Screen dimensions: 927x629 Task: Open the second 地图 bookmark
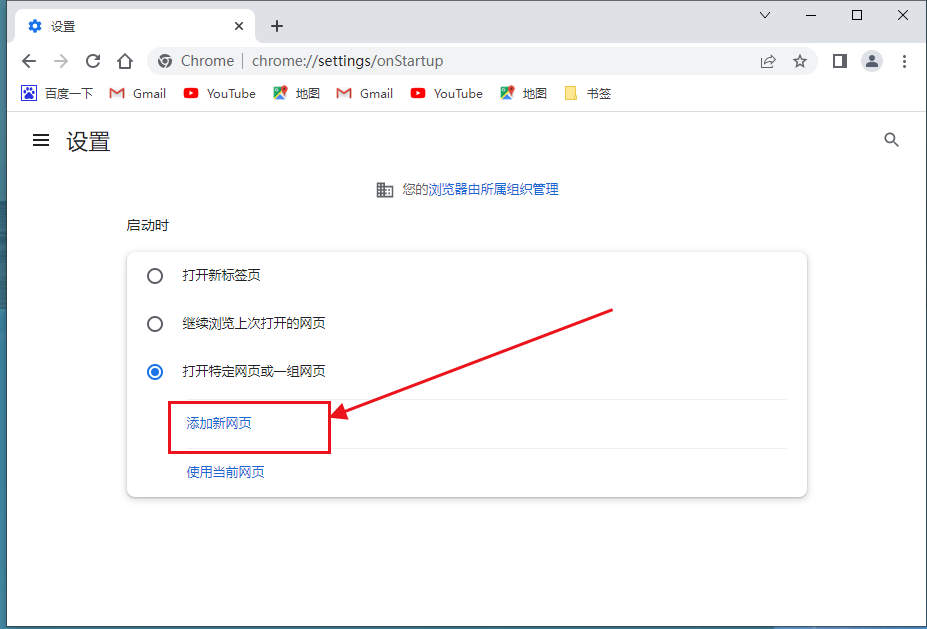(x=523, y=93)
